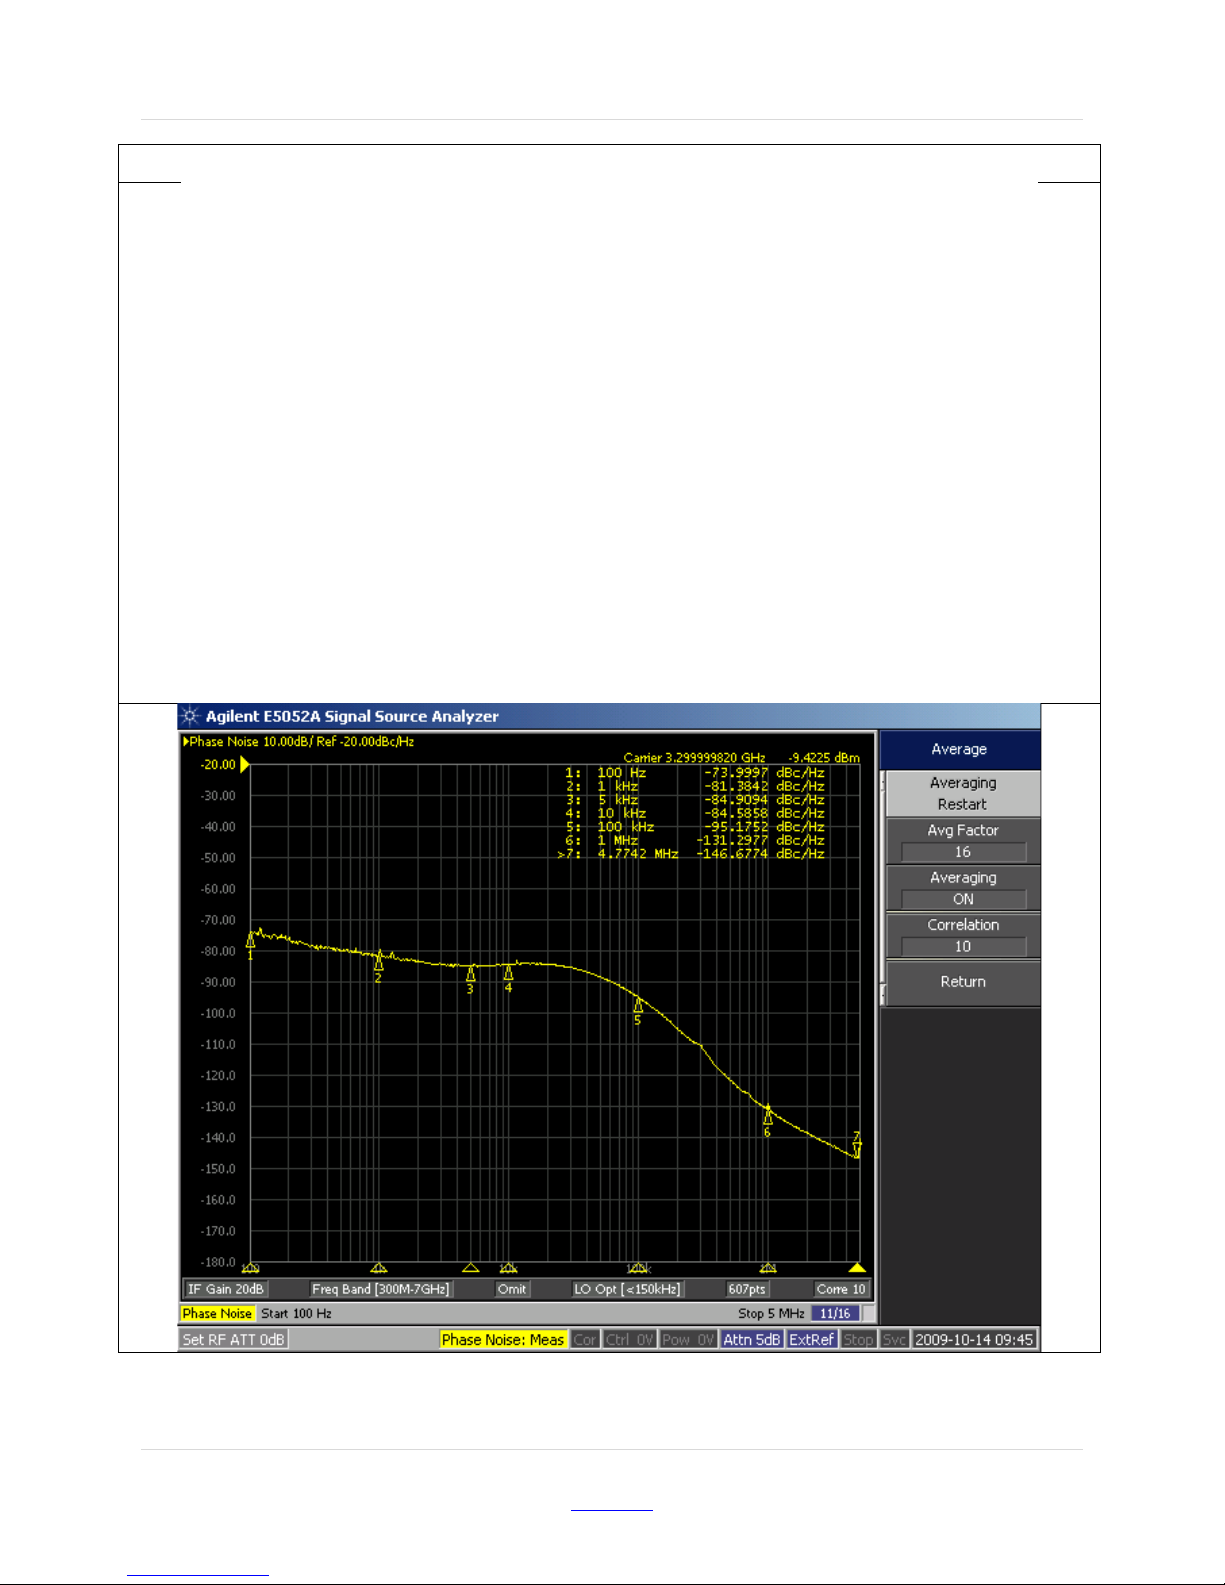Click marker readout row 6: 1 MHz

tap(695, 840)
